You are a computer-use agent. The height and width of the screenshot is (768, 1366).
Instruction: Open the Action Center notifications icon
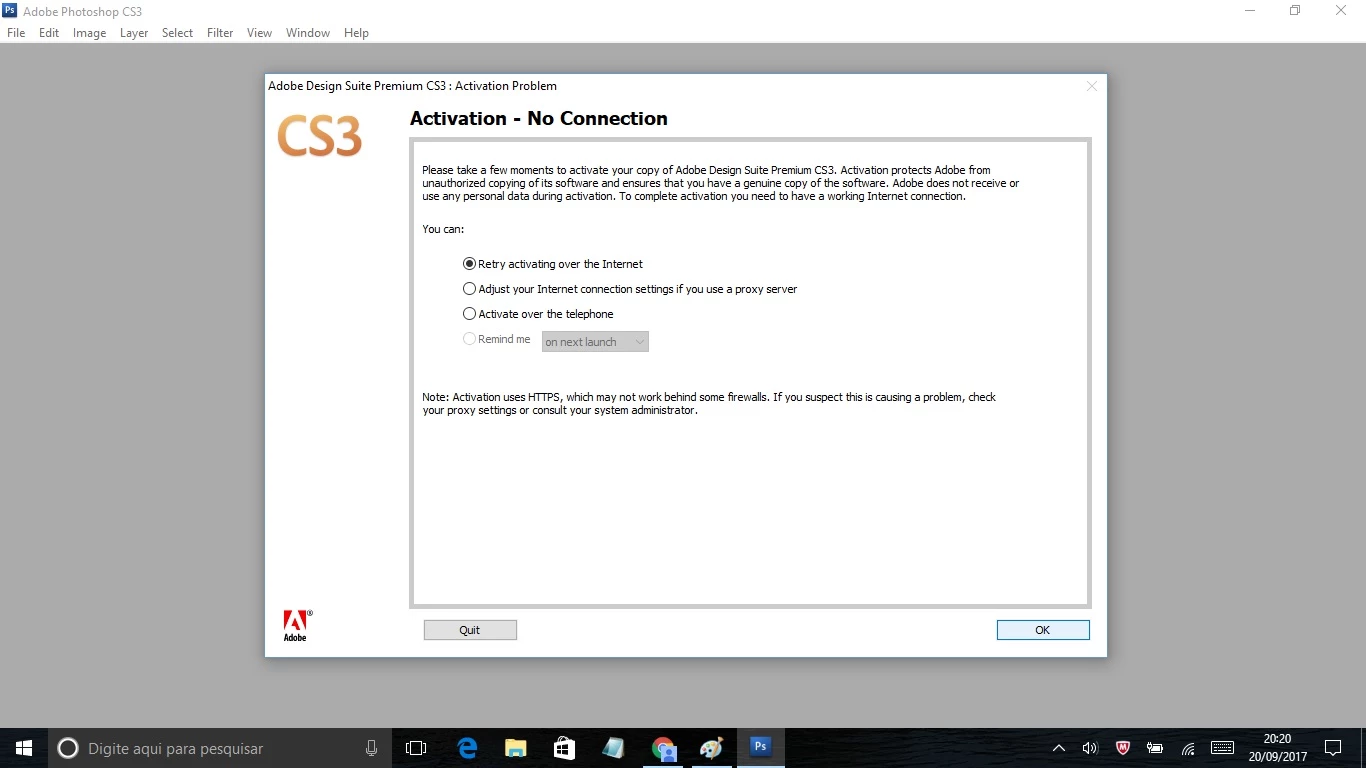1333,748
